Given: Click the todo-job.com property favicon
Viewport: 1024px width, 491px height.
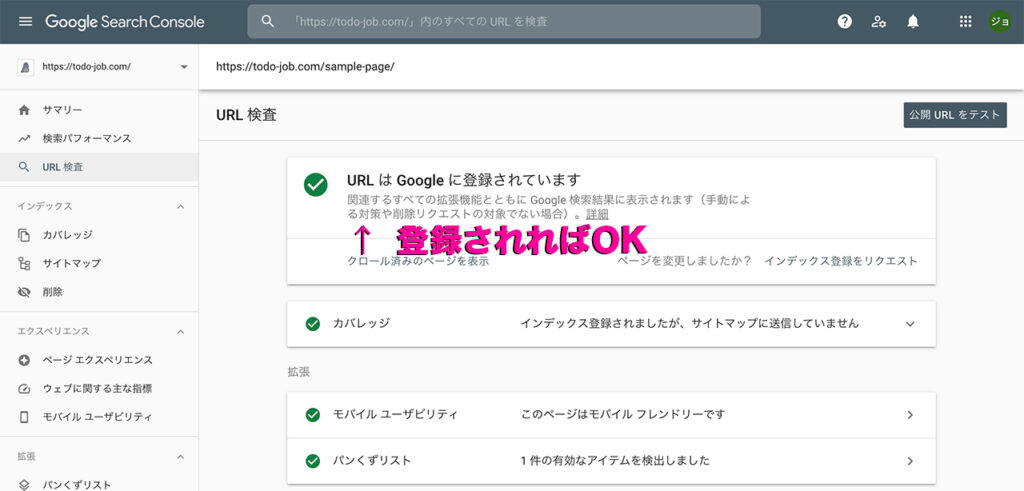Looking at the screenshot, I should pyautogui.click(x=25, y=67).
